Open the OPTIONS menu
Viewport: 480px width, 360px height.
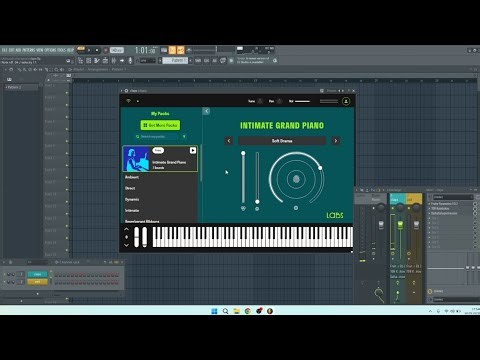[x=50, y=50]
